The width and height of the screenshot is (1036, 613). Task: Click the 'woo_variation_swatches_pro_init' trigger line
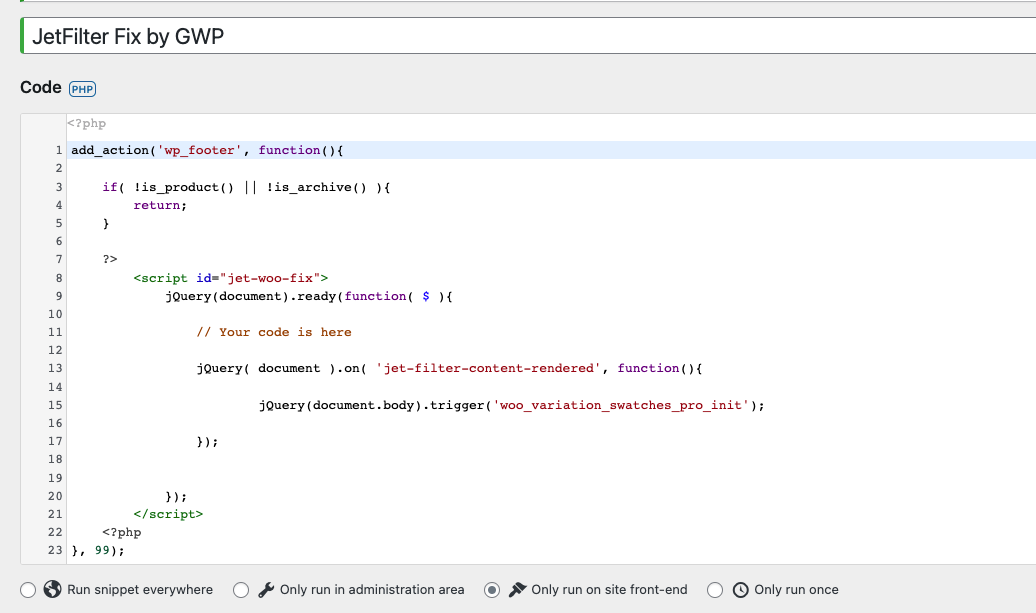click(511, 405)
